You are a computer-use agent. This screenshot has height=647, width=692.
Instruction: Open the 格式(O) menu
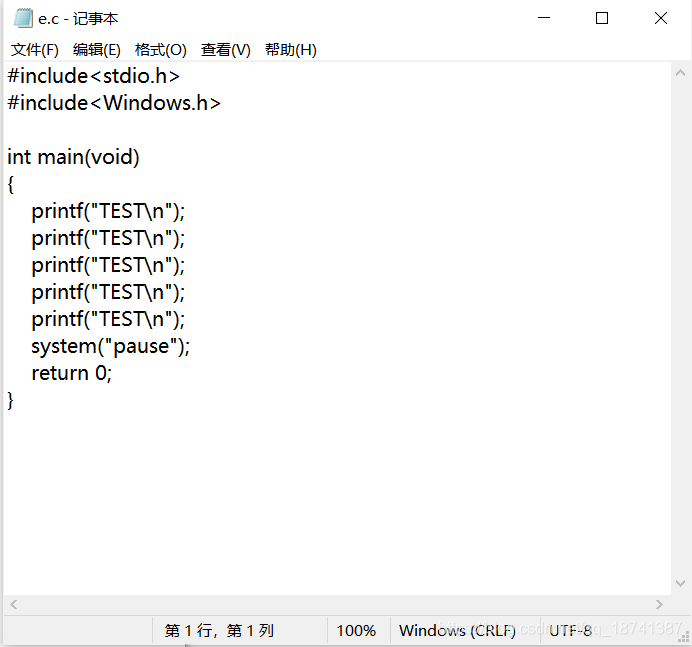(161, 50)
